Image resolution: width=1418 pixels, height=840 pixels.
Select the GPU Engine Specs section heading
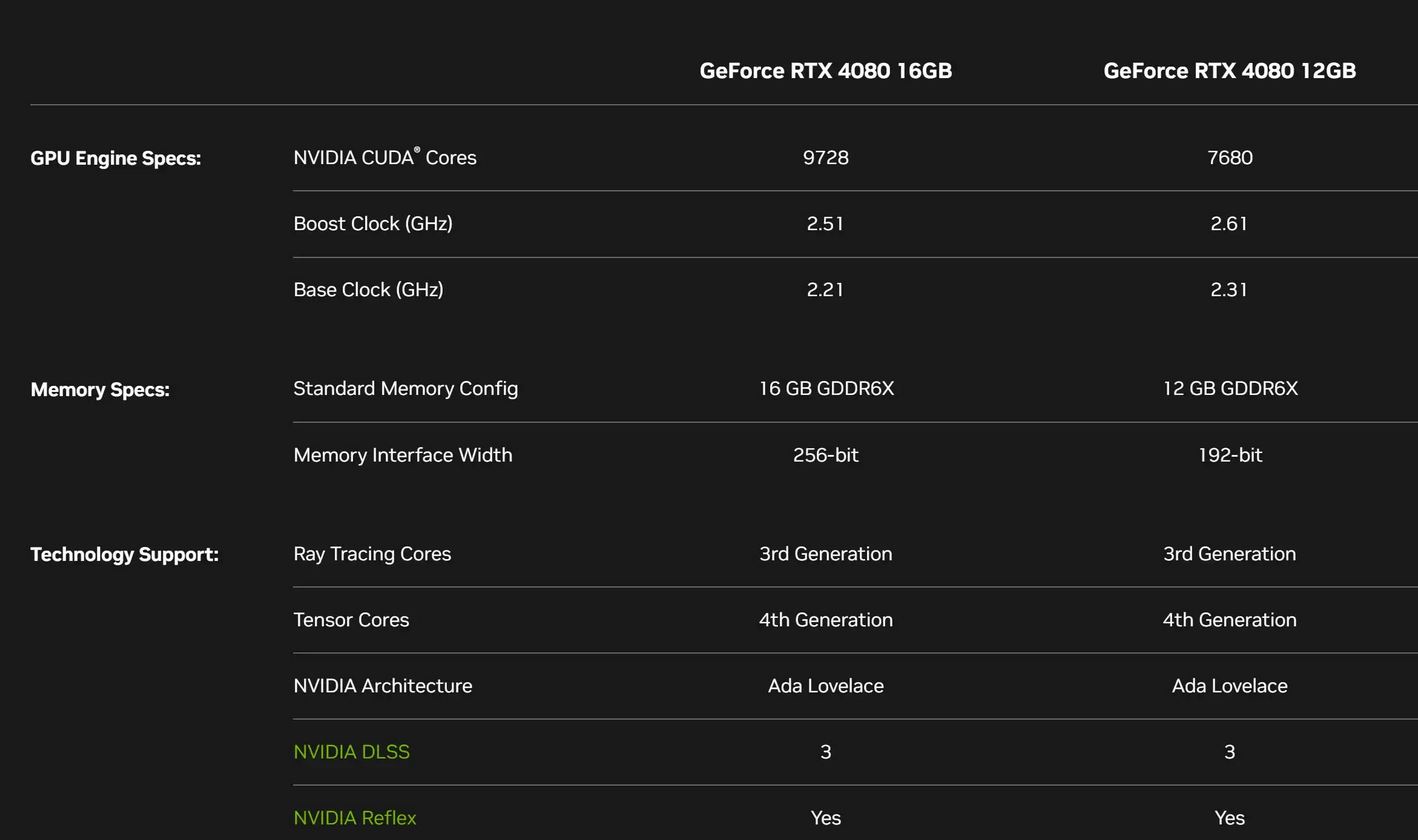click(115, 158)
